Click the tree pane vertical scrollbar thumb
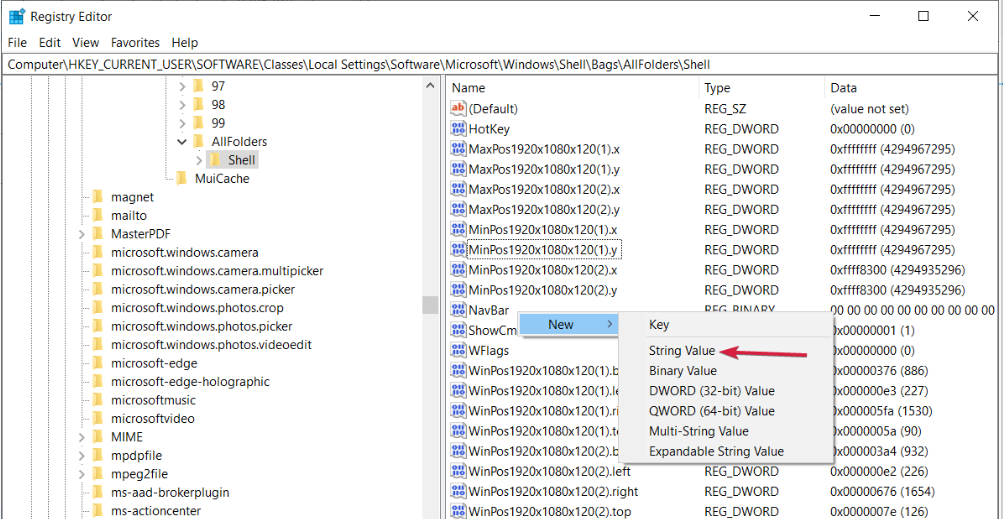1003x519 pixels. (430, 305)
